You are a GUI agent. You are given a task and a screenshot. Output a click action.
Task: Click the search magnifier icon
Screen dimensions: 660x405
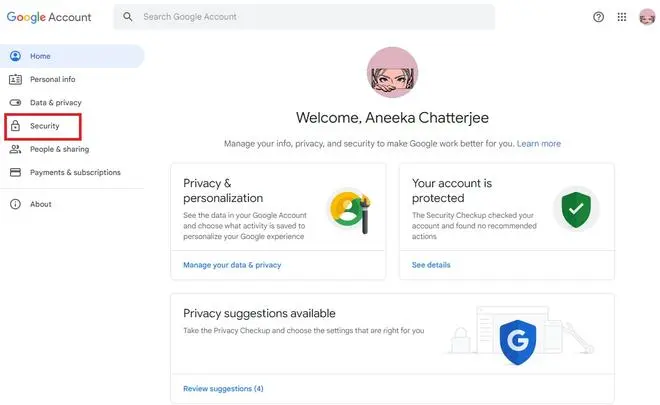(129, 17)
